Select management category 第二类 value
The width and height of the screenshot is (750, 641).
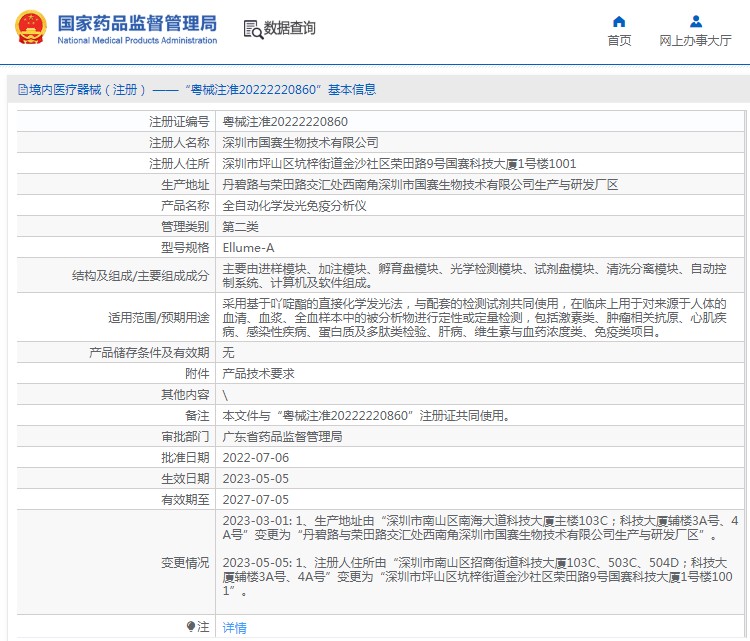point(240,227)
